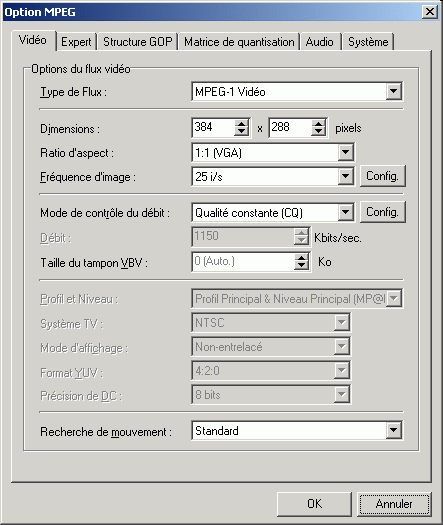Go to the Audio tab
The width and height of the screenshot is (443, 525).
tap(320, 42)
